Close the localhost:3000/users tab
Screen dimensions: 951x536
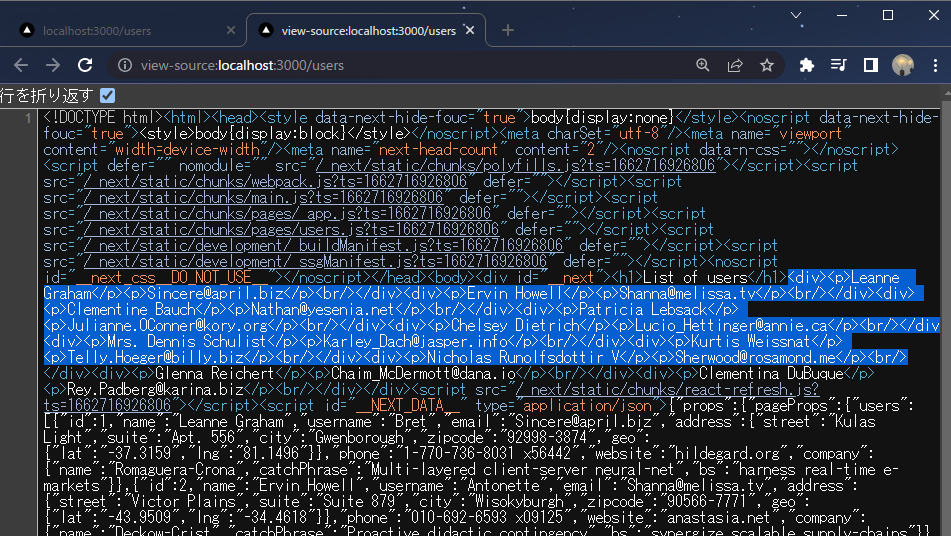coord(230,30)
